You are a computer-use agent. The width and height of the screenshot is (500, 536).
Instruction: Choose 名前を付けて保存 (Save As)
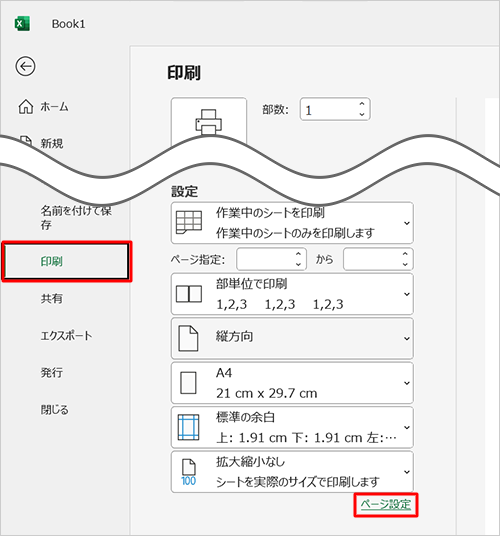tap(76, 217)
